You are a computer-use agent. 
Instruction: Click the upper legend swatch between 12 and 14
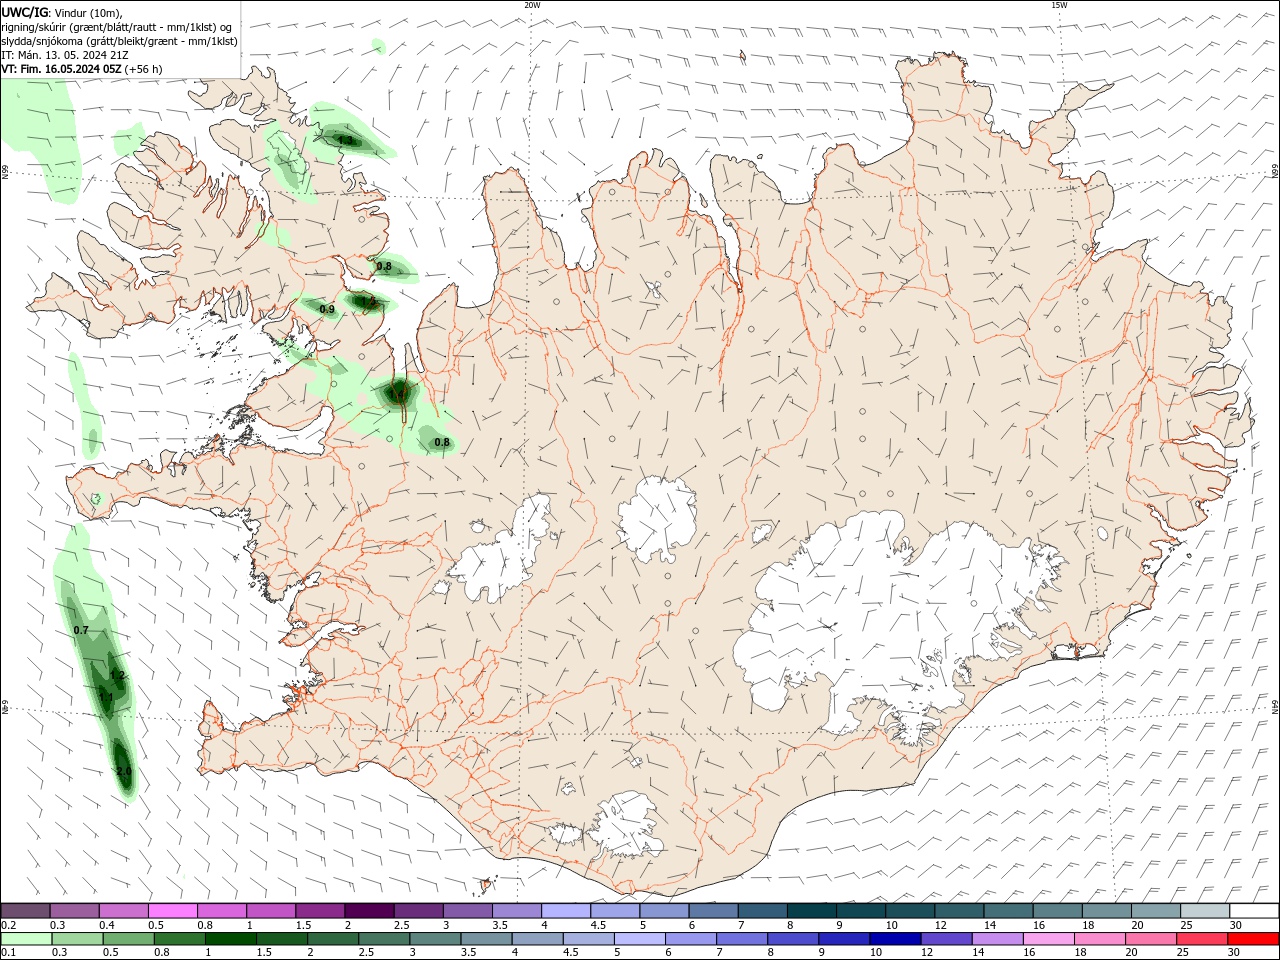[x=958, y=911]
